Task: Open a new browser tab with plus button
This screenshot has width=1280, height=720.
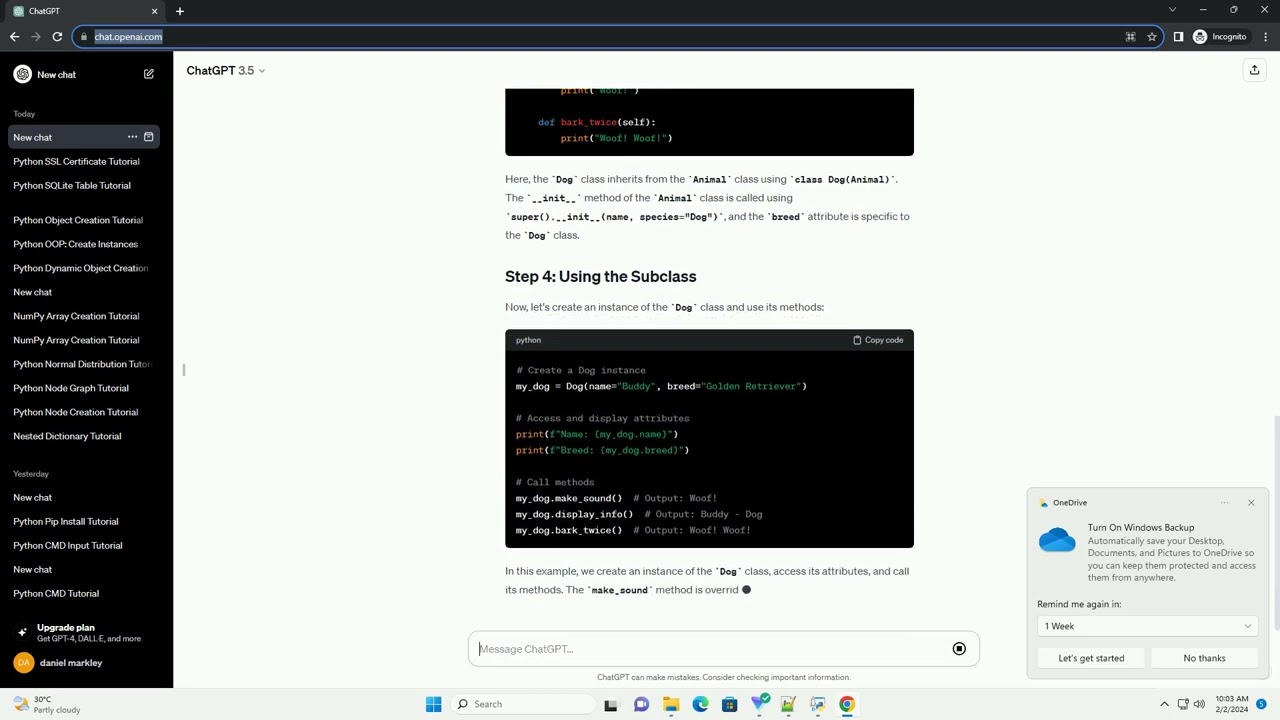Action: click(180, 11)
